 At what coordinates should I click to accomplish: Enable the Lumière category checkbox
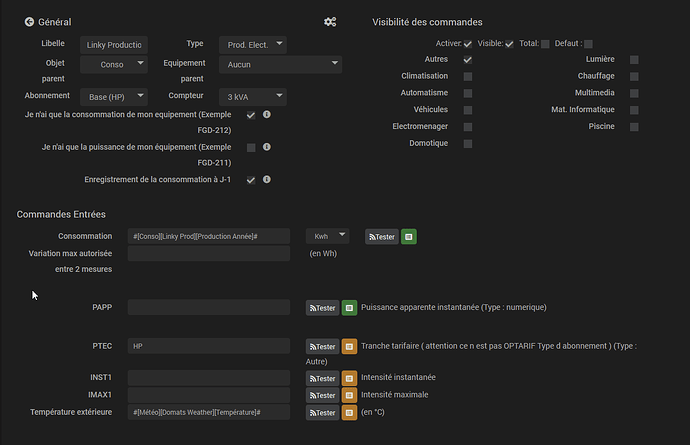634,60
